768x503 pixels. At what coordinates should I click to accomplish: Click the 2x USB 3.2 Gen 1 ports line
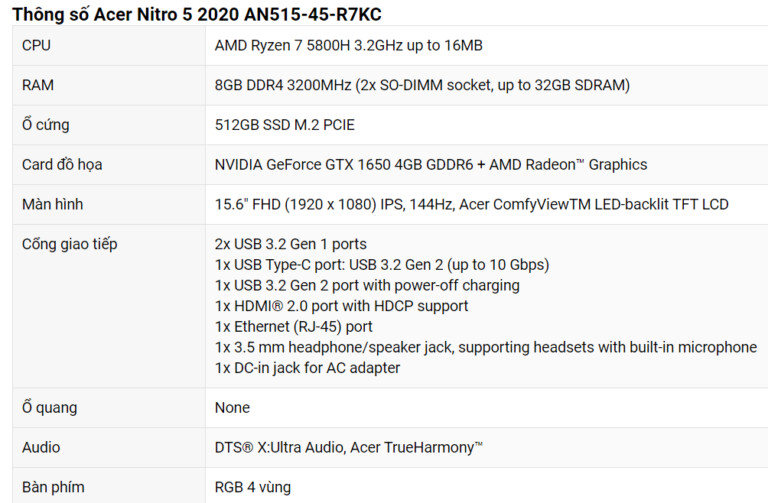point(290,244)
